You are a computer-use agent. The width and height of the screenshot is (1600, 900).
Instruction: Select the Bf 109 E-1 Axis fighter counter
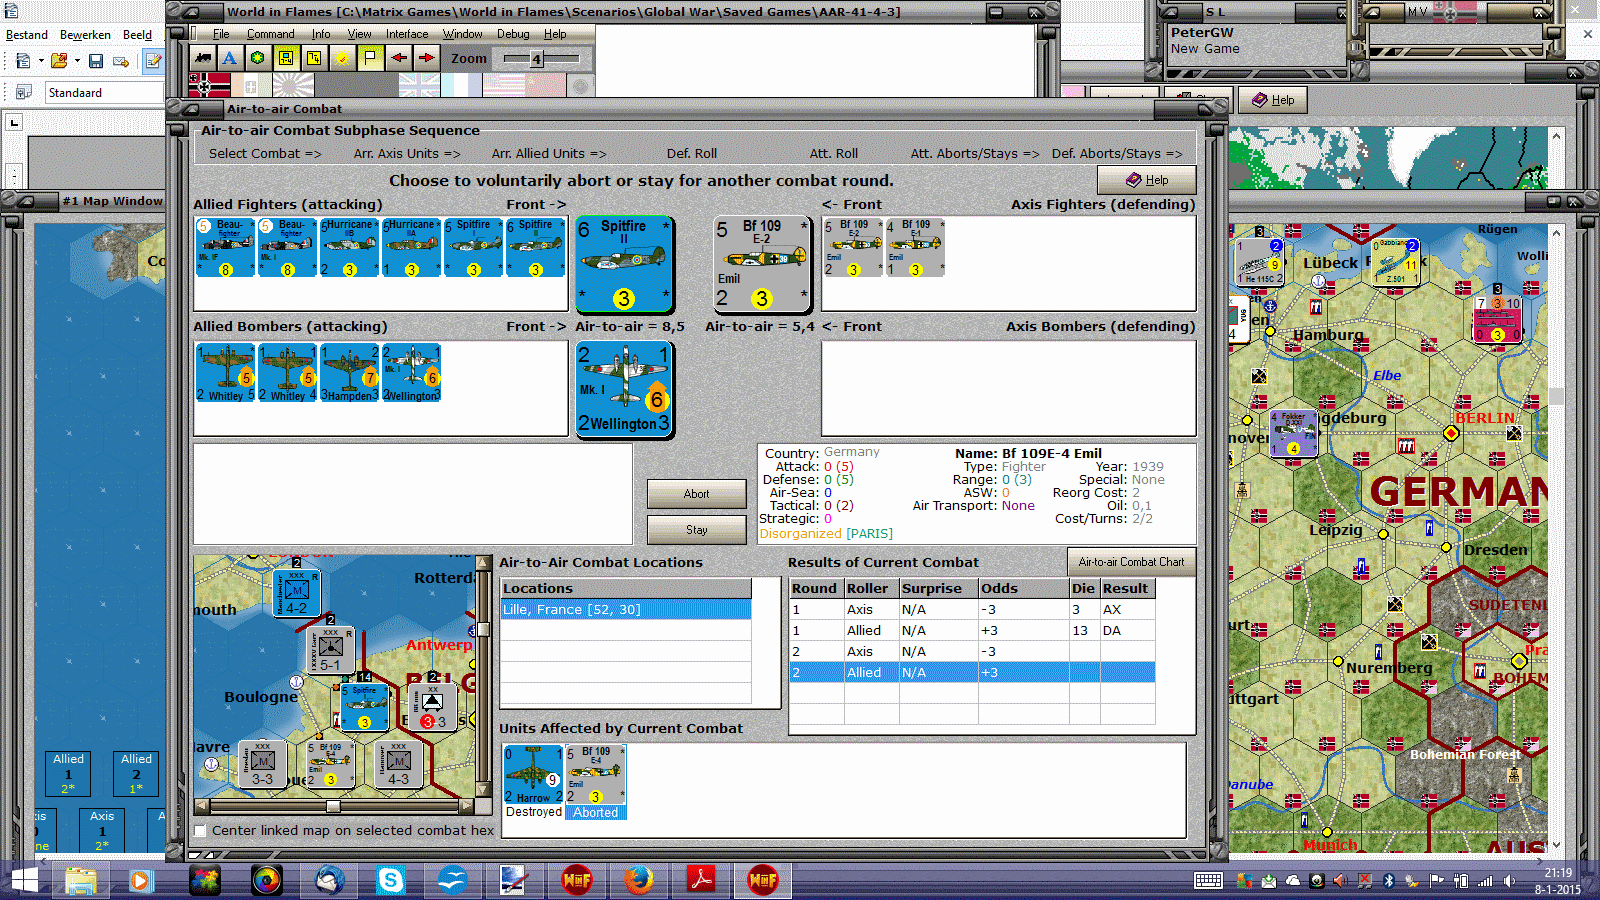tap(915, 247)
